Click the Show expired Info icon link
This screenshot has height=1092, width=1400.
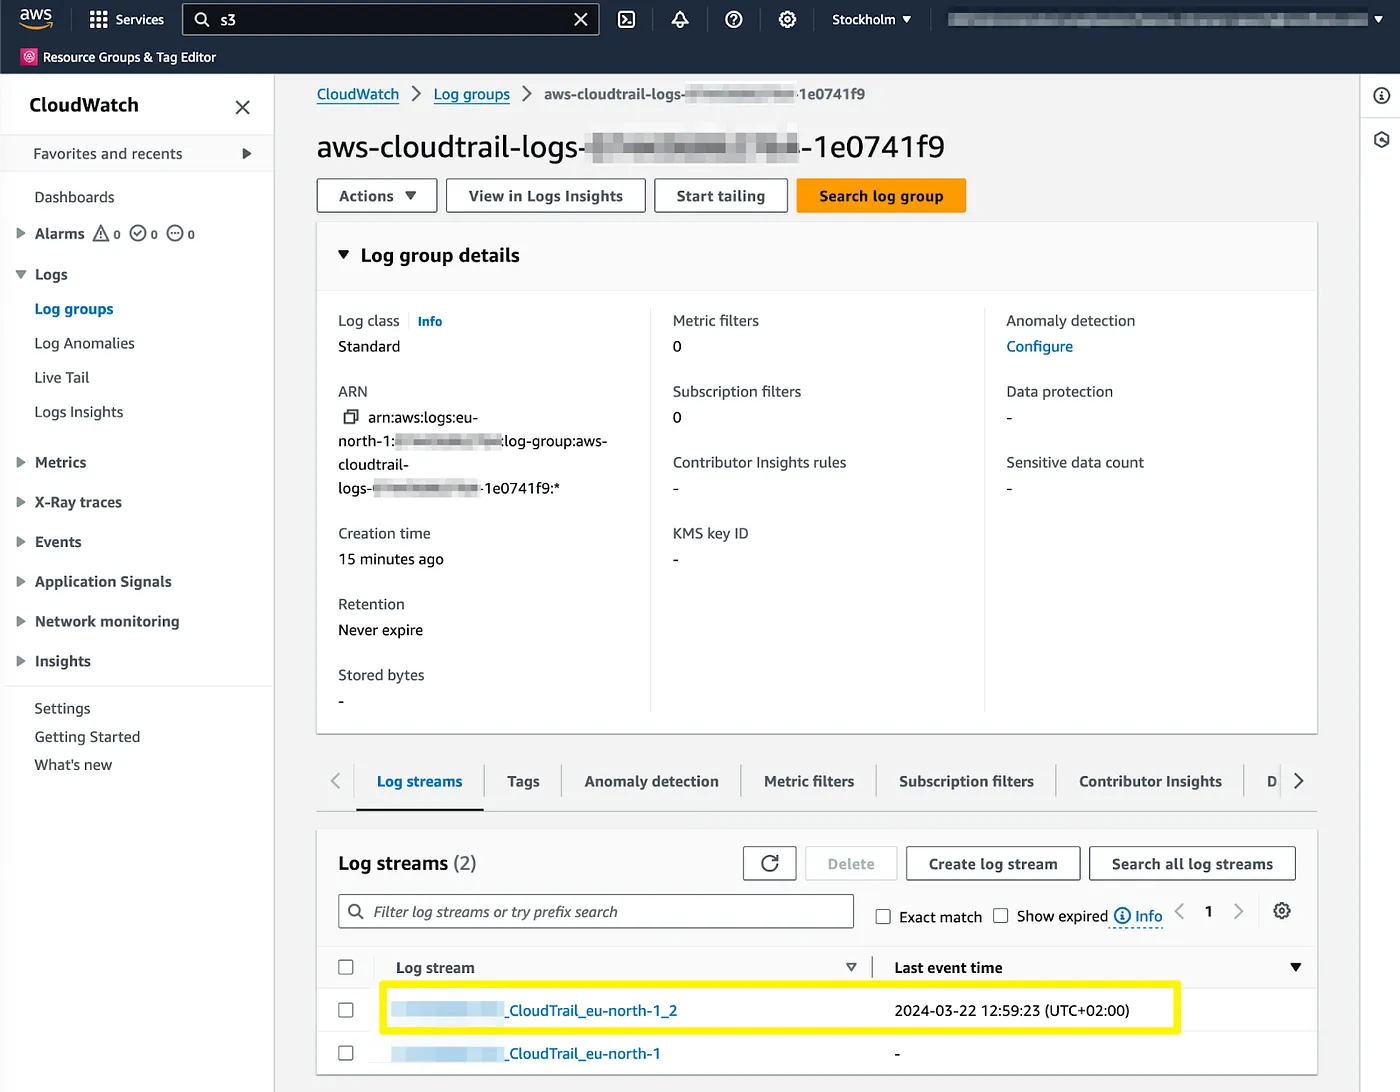tap(1138, 916)
